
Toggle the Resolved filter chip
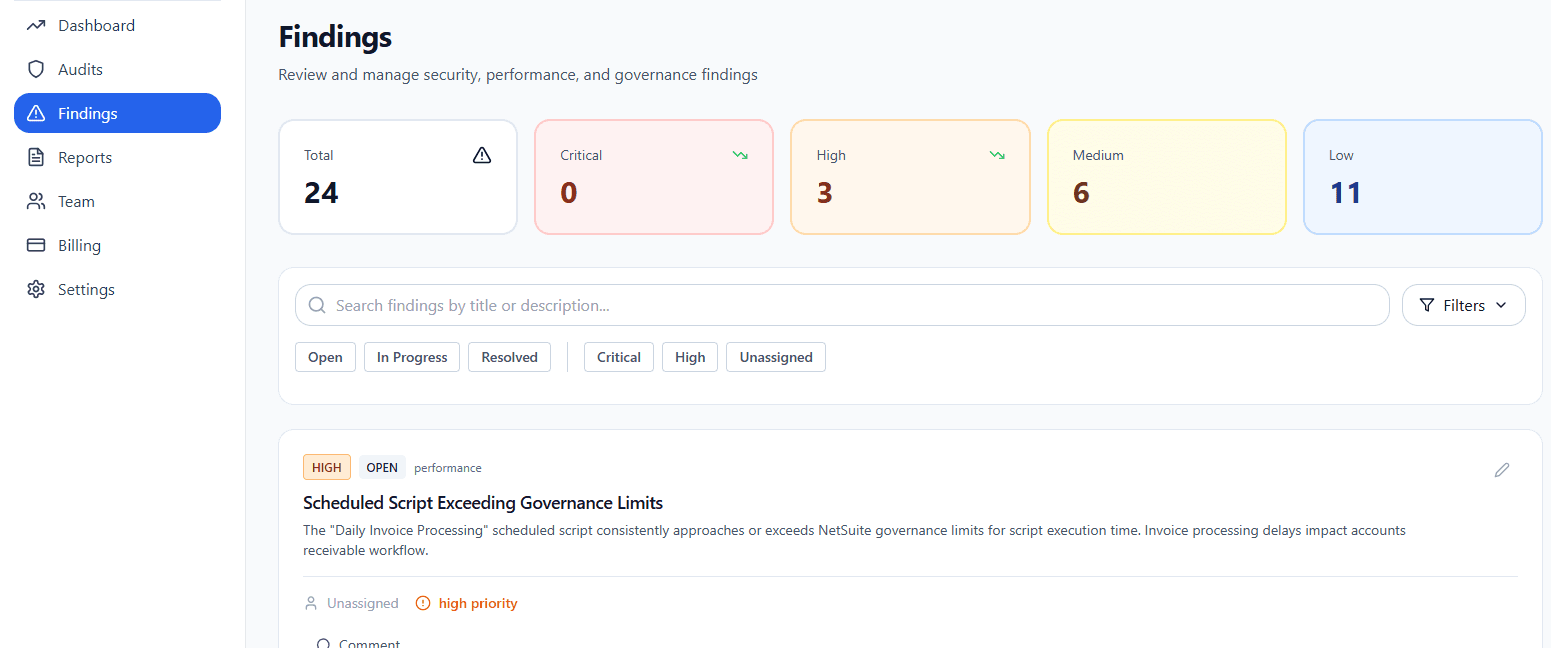[x=509, y=357]
